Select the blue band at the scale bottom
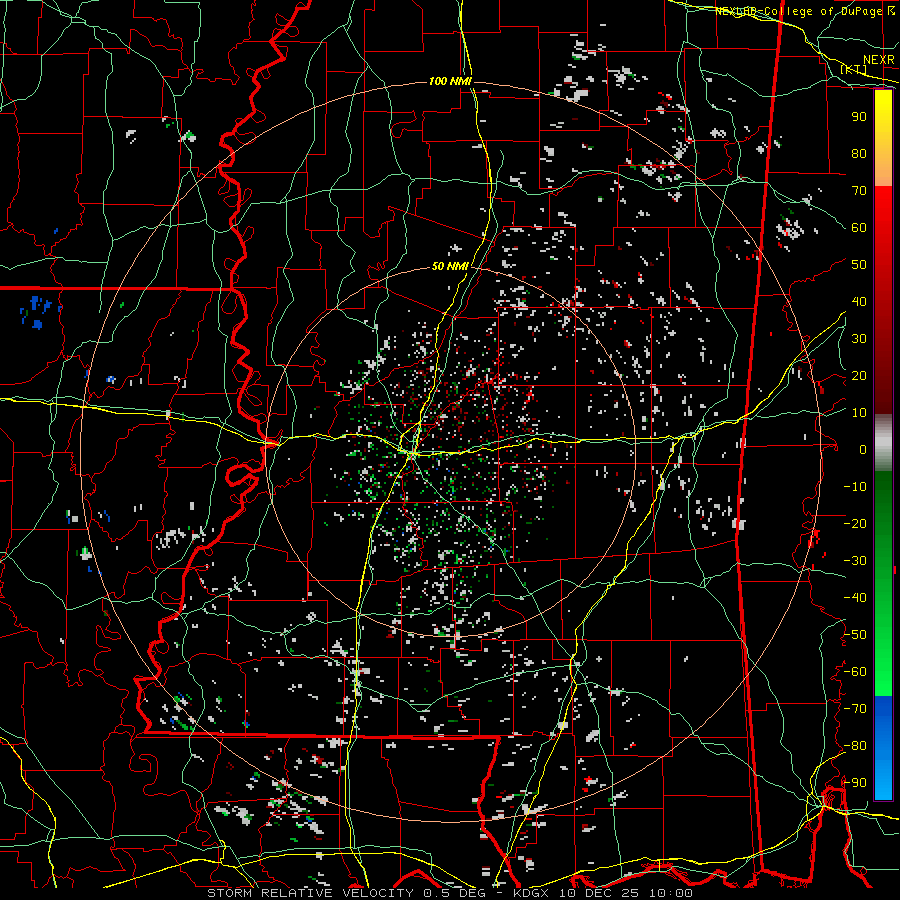Screen dimensions: 900x900 [x=883, y=748]
